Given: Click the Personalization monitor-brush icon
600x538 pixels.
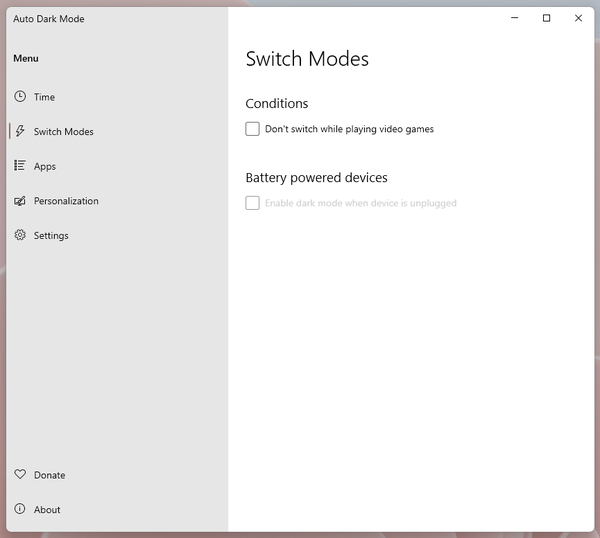Looking at the screenshot, I should tap(20, 201).
